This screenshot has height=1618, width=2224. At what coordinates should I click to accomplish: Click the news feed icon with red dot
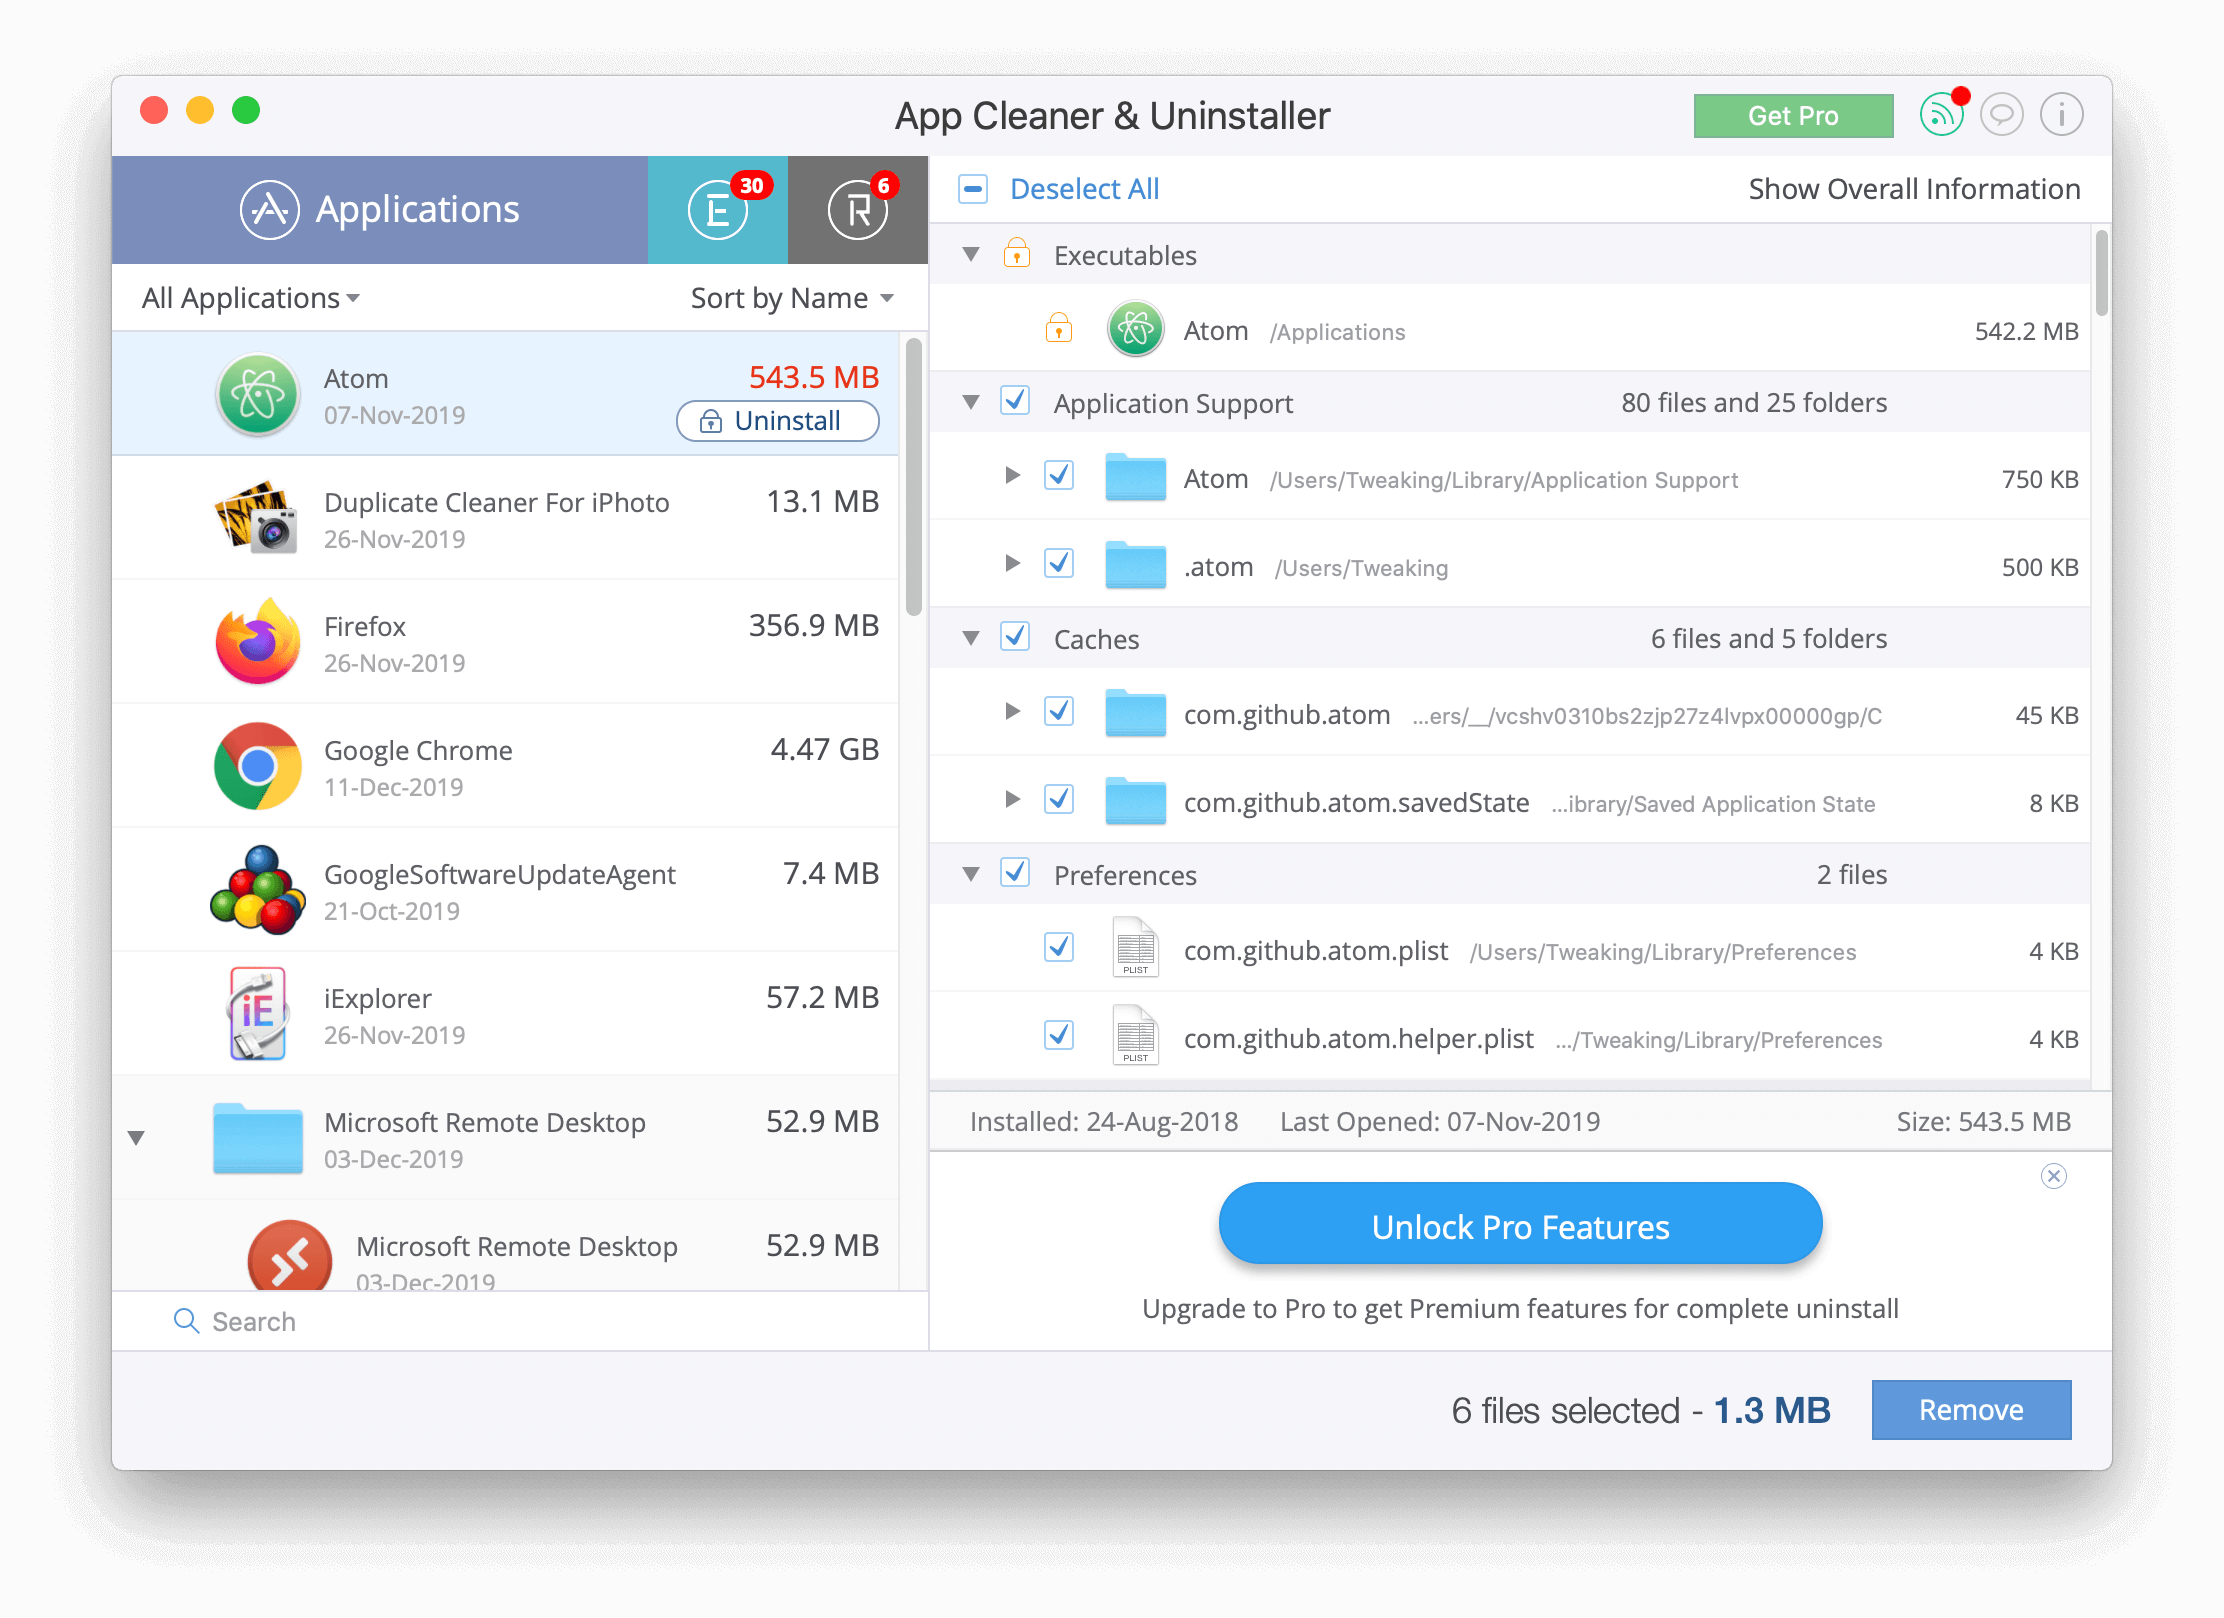[x=1941, y=115]
